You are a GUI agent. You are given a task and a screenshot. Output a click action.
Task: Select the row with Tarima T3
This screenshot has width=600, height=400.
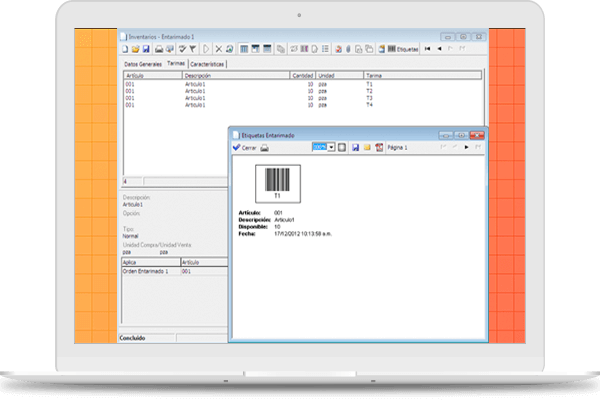(x=300, y=98)
